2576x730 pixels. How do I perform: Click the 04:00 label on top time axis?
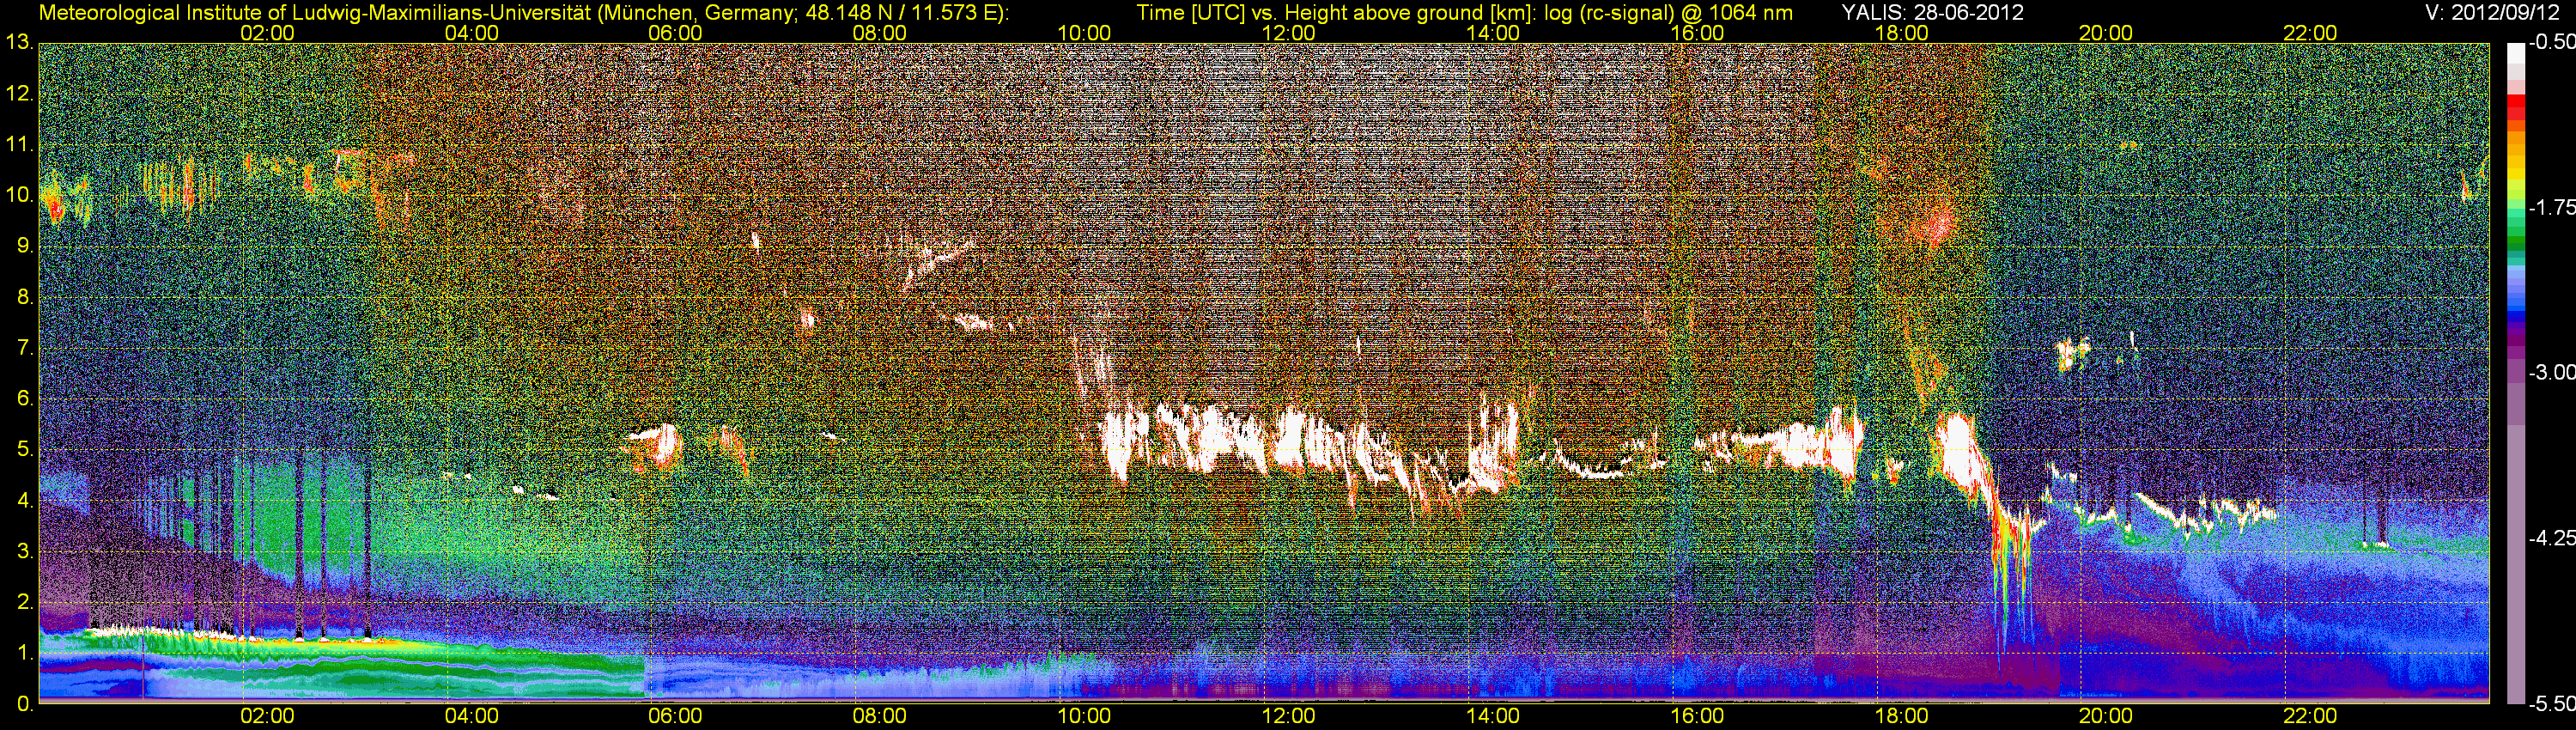[471, 33]
